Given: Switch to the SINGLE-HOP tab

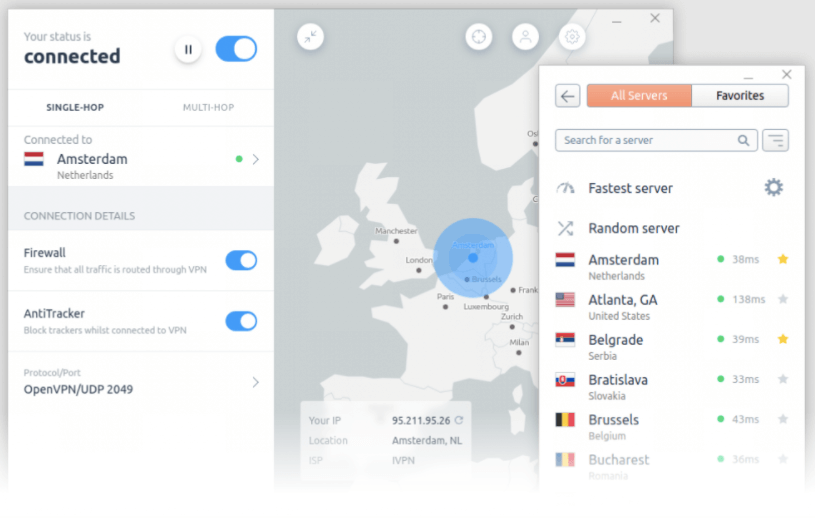Looking at the screenshot, I should [x=75, y=108].
